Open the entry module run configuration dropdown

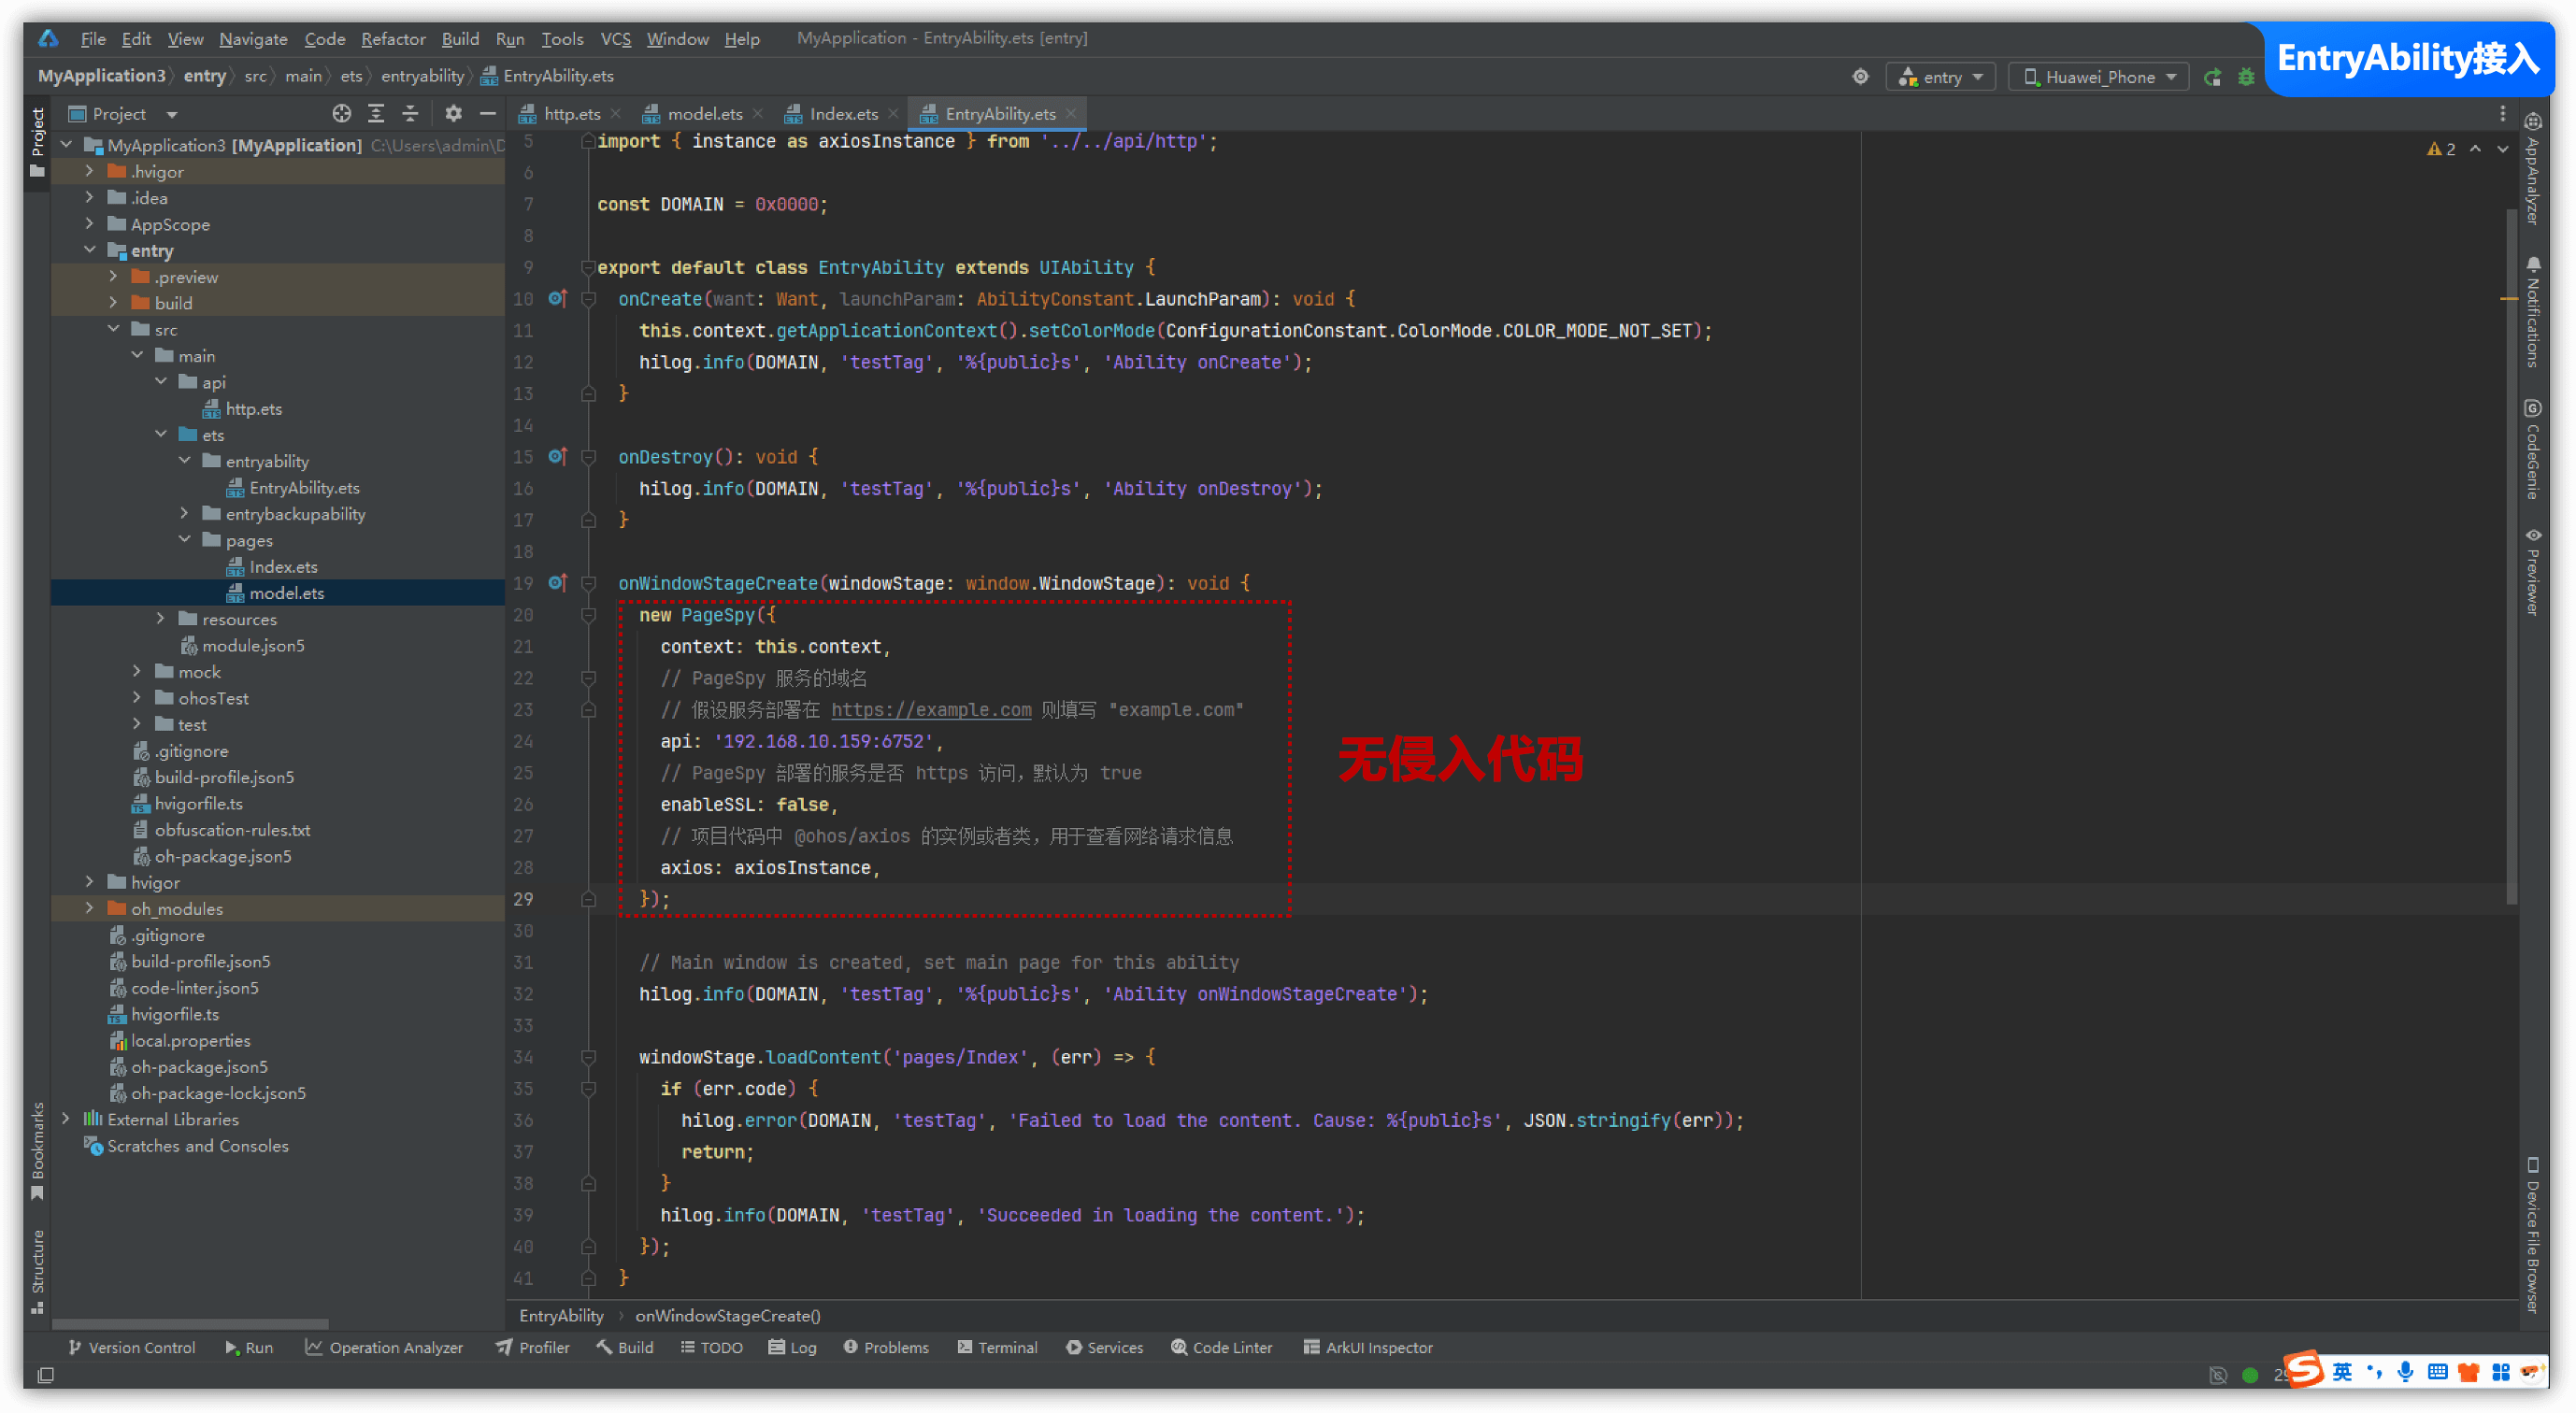coord(1940,77)
